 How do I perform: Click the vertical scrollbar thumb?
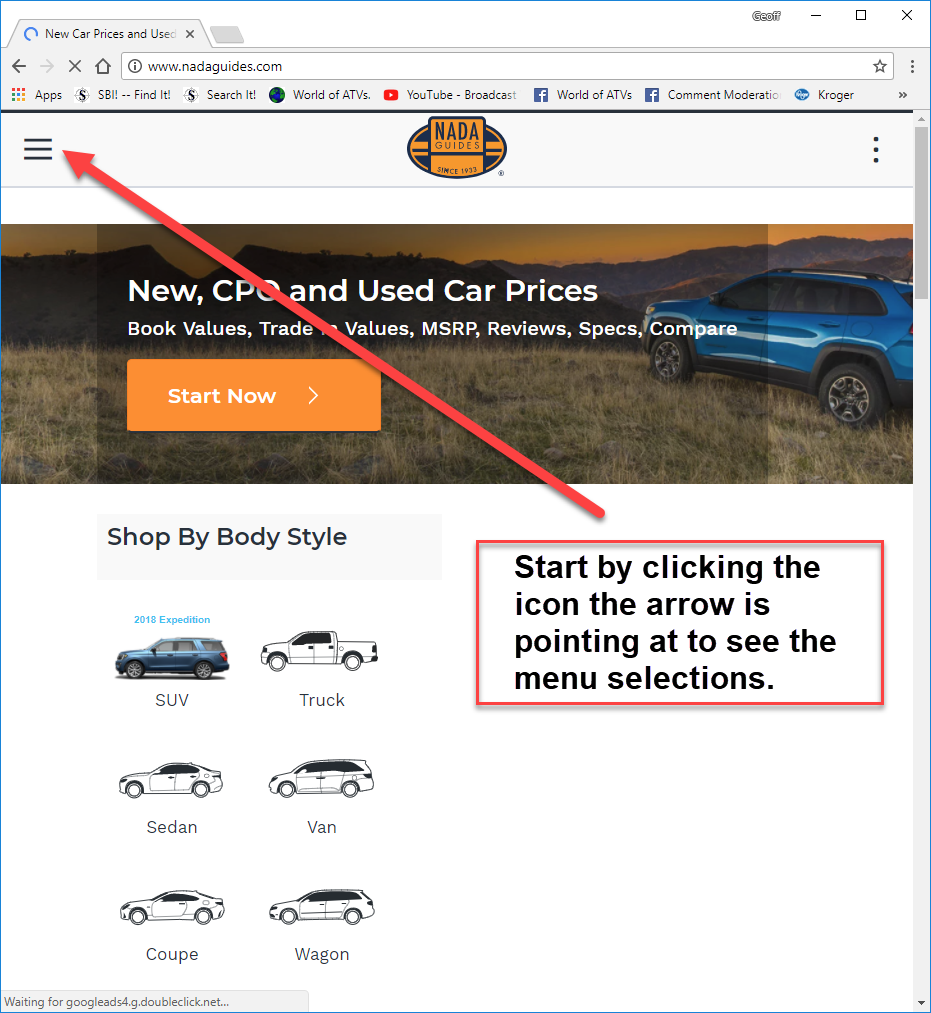tap(921, 213)
